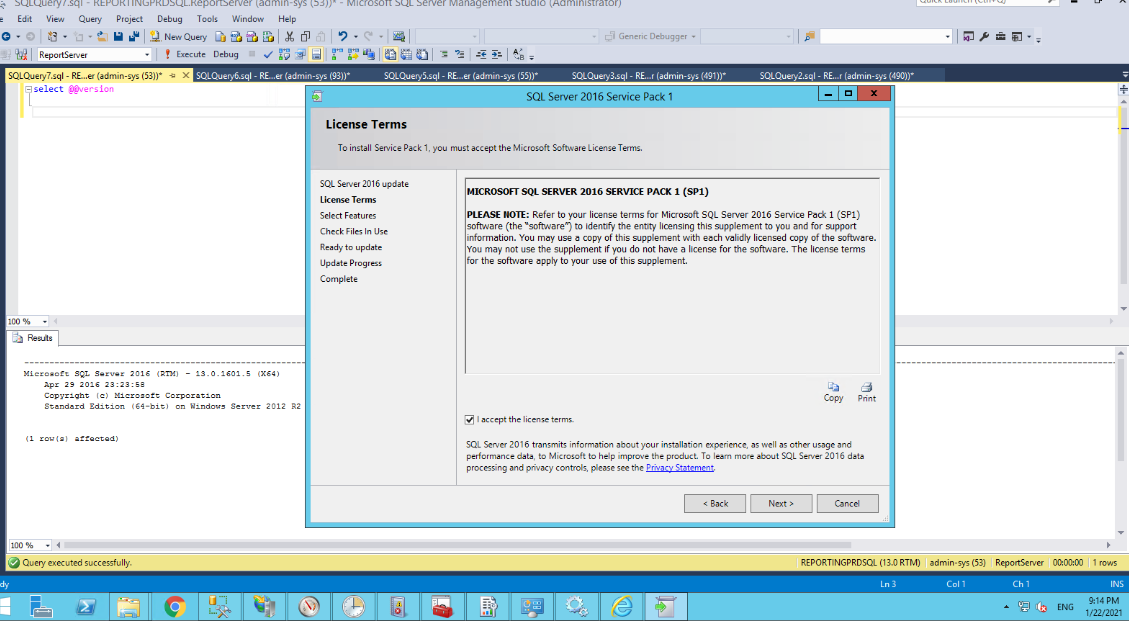The width and height of the screenshot is (1129, 621).
Task: Click the Toolbox icon in the toolbar
Action: click(x=1000, y=36)
